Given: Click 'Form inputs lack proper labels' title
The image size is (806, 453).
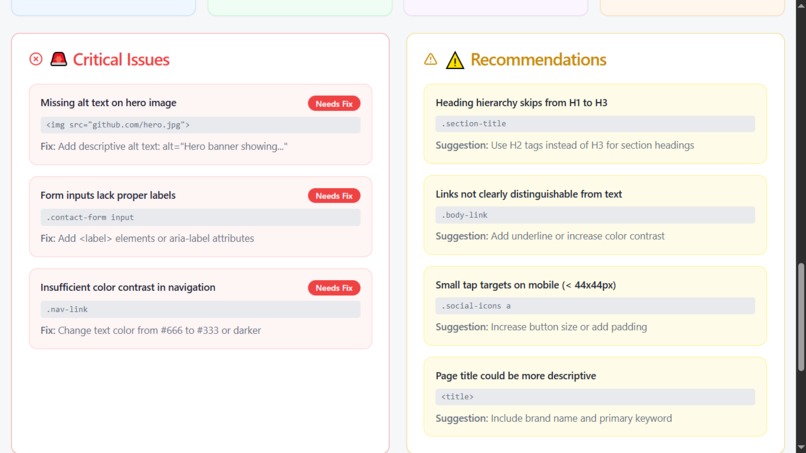Looking at the screenshot, I should click(x=108, y=195).
